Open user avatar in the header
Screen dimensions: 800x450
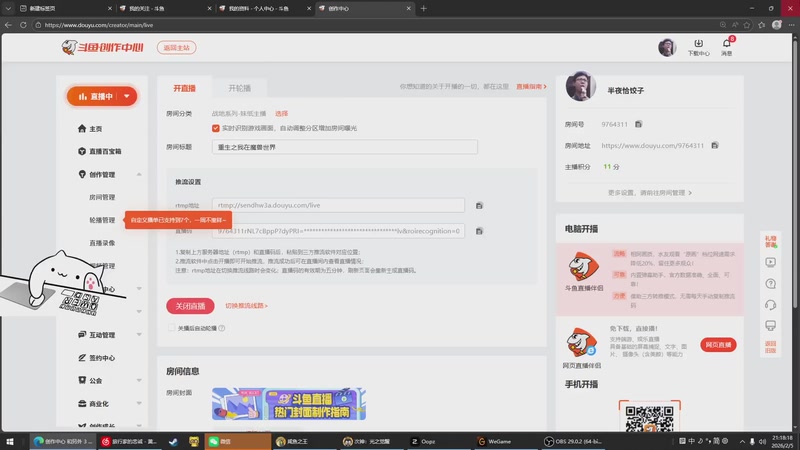coord(667,47)
